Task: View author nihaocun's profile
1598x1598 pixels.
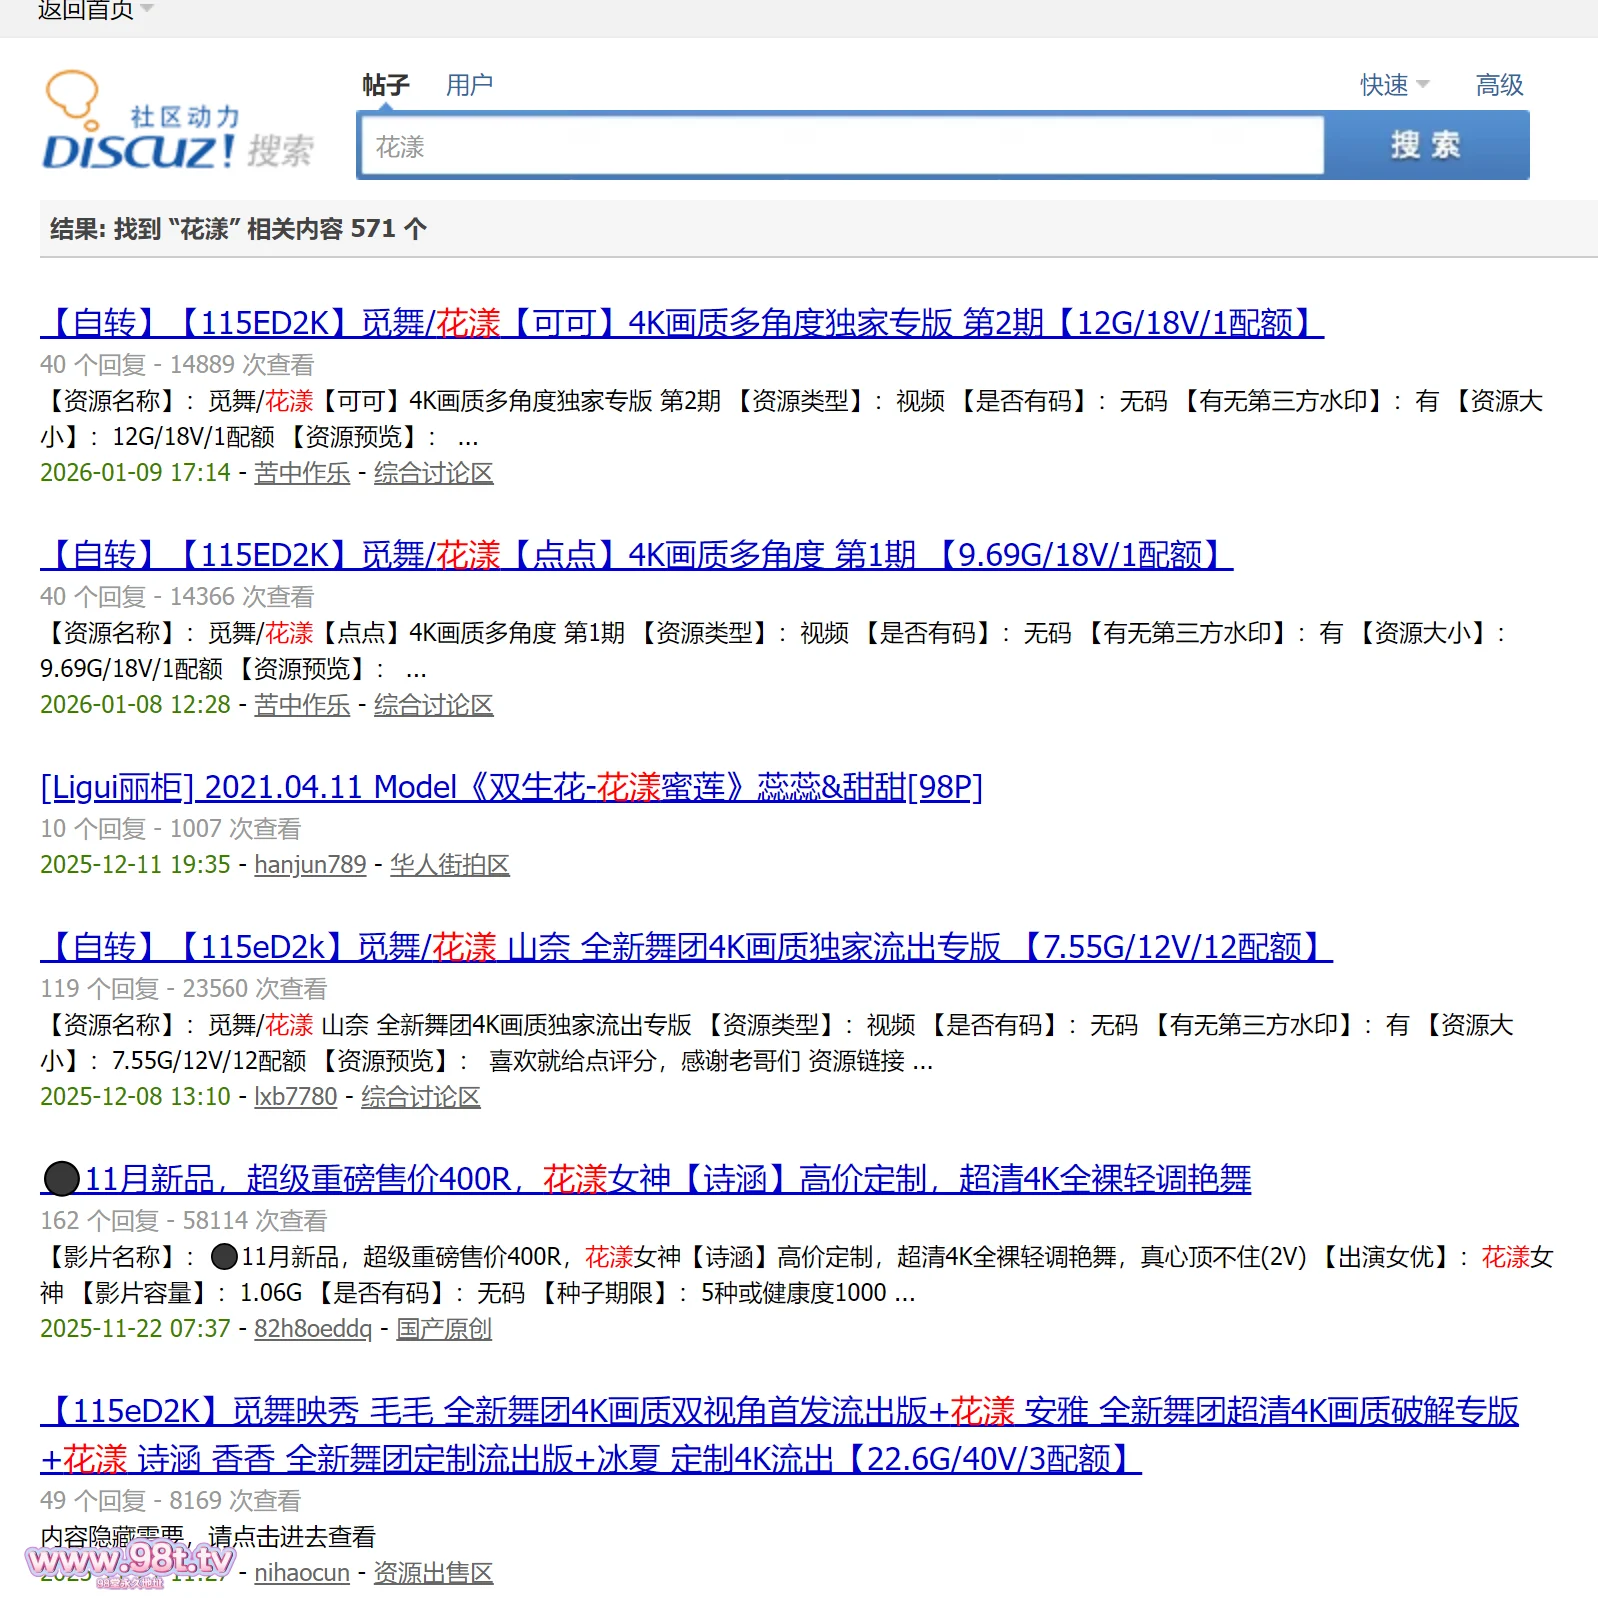Action: click(301, 1572)
